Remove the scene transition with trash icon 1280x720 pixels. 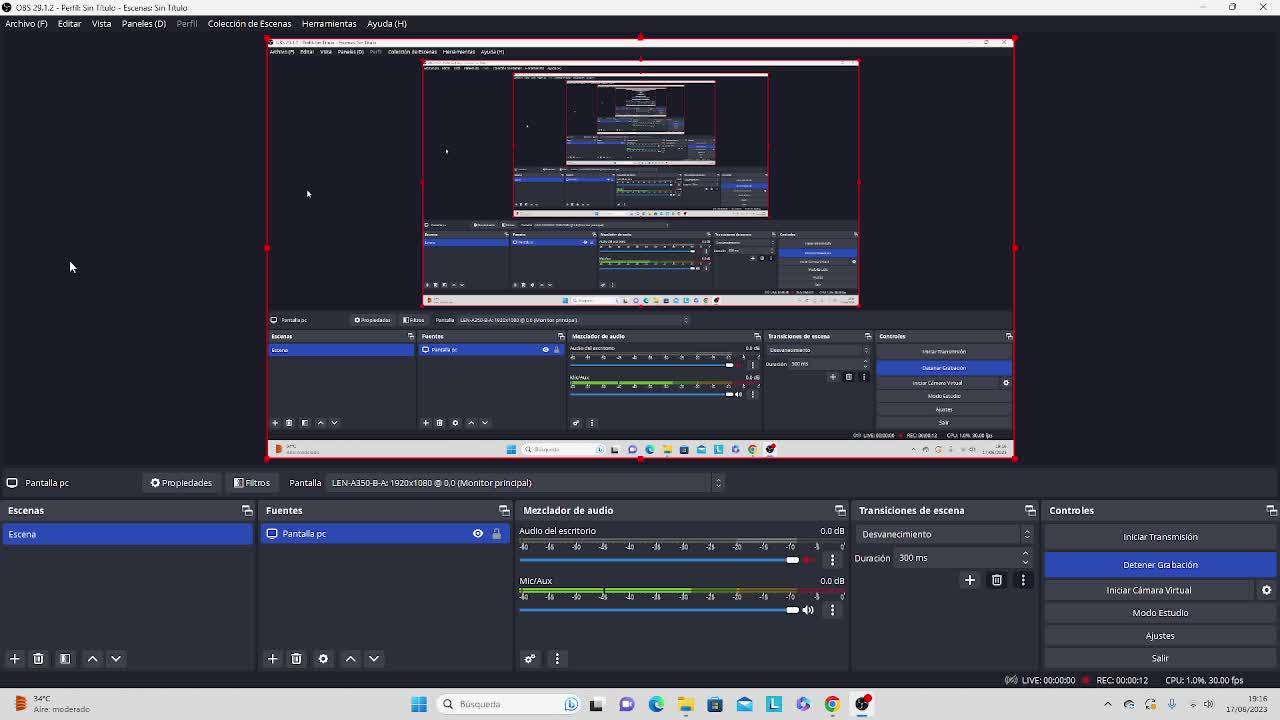point(996,580)
